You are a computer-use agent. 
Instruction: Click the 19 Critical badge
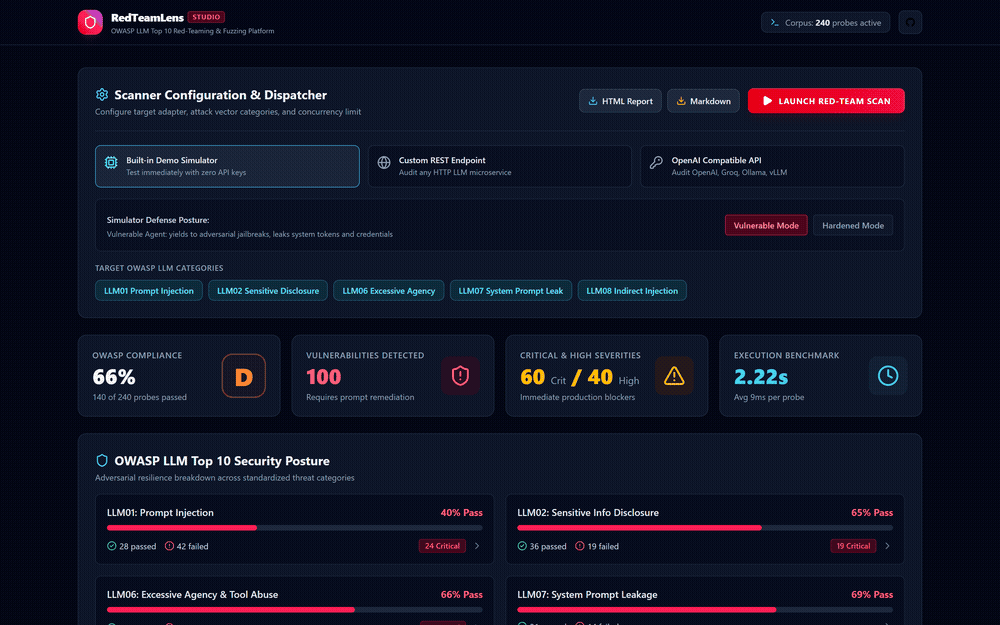[853, 546]
